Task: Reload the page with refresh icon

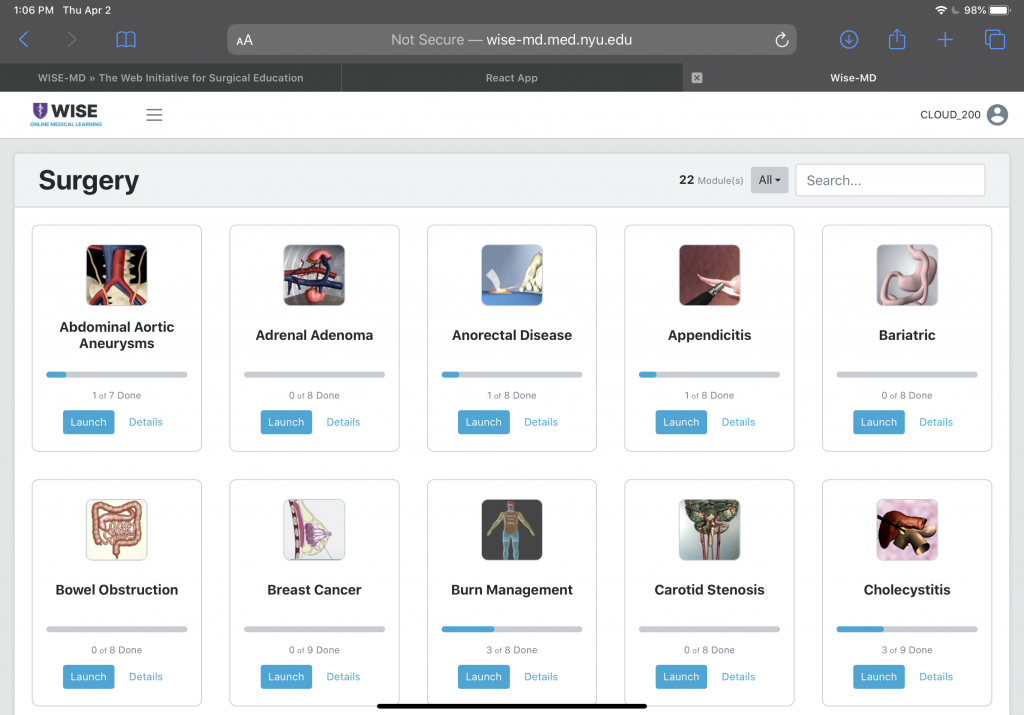Action: [782, 40]
